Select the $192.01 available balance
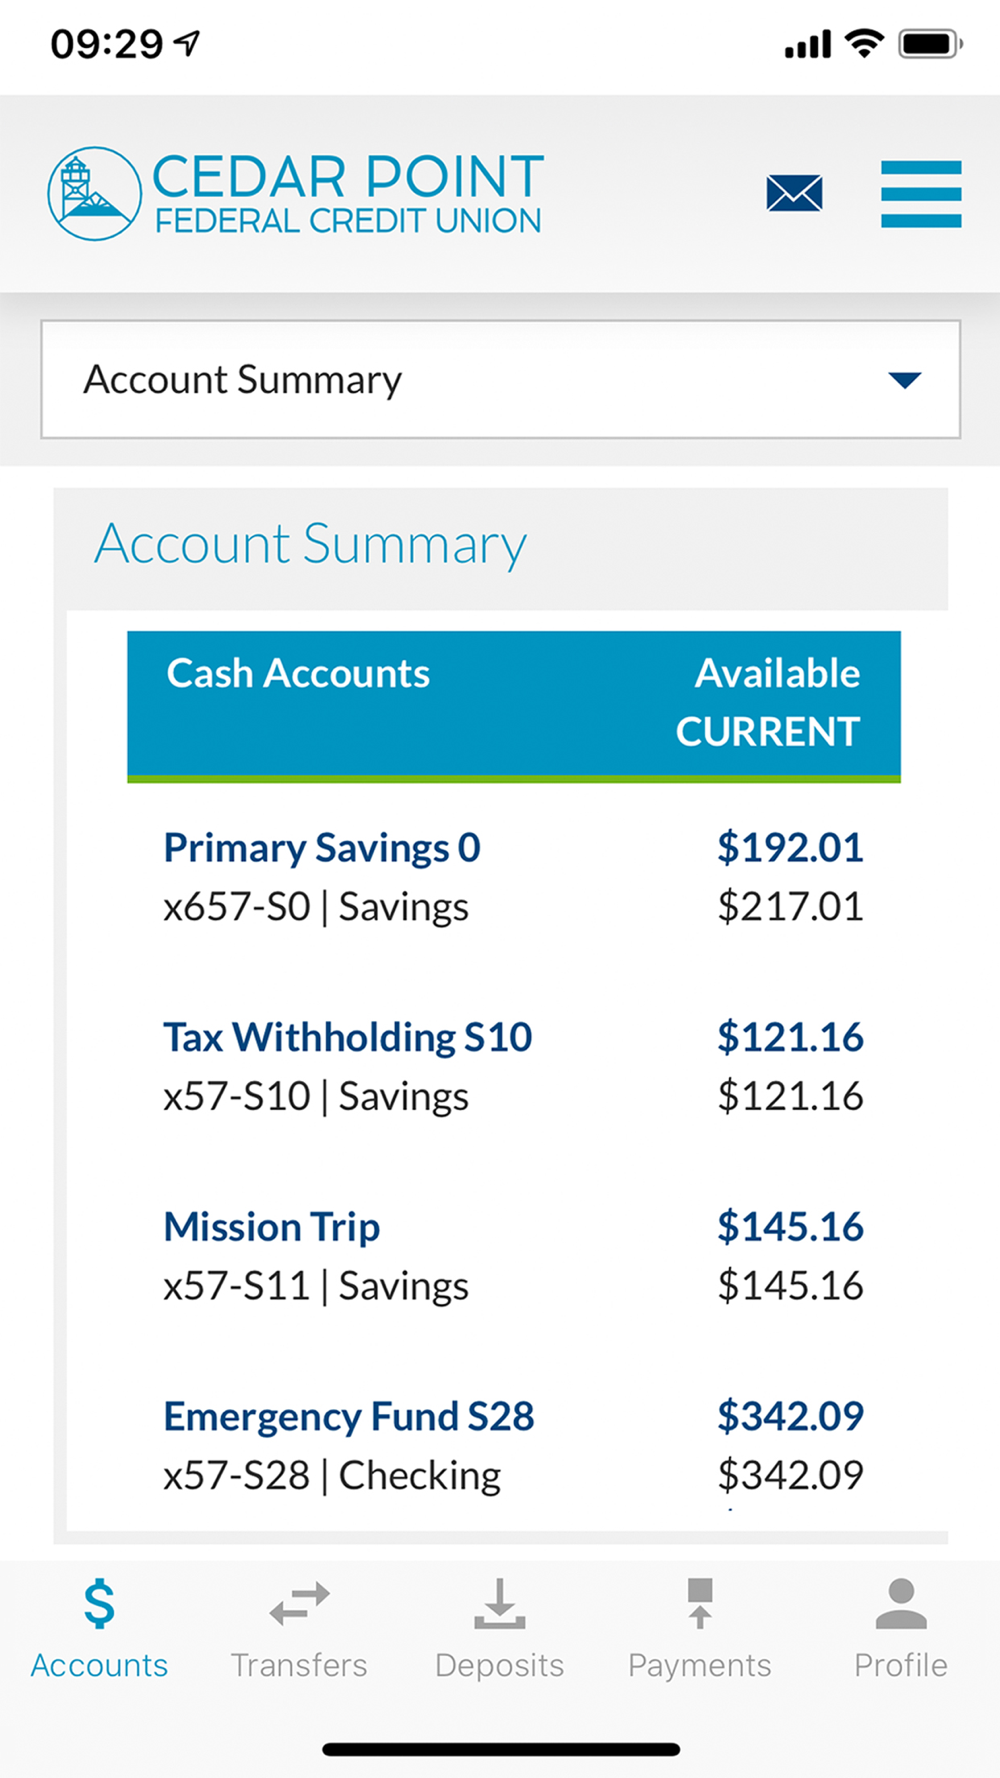 tap(790, 848)
